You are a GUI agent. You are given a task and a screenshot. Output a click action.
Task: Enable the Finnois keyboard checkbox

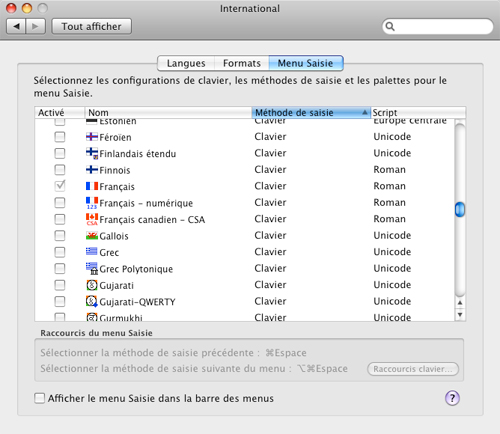pos(60,170)
